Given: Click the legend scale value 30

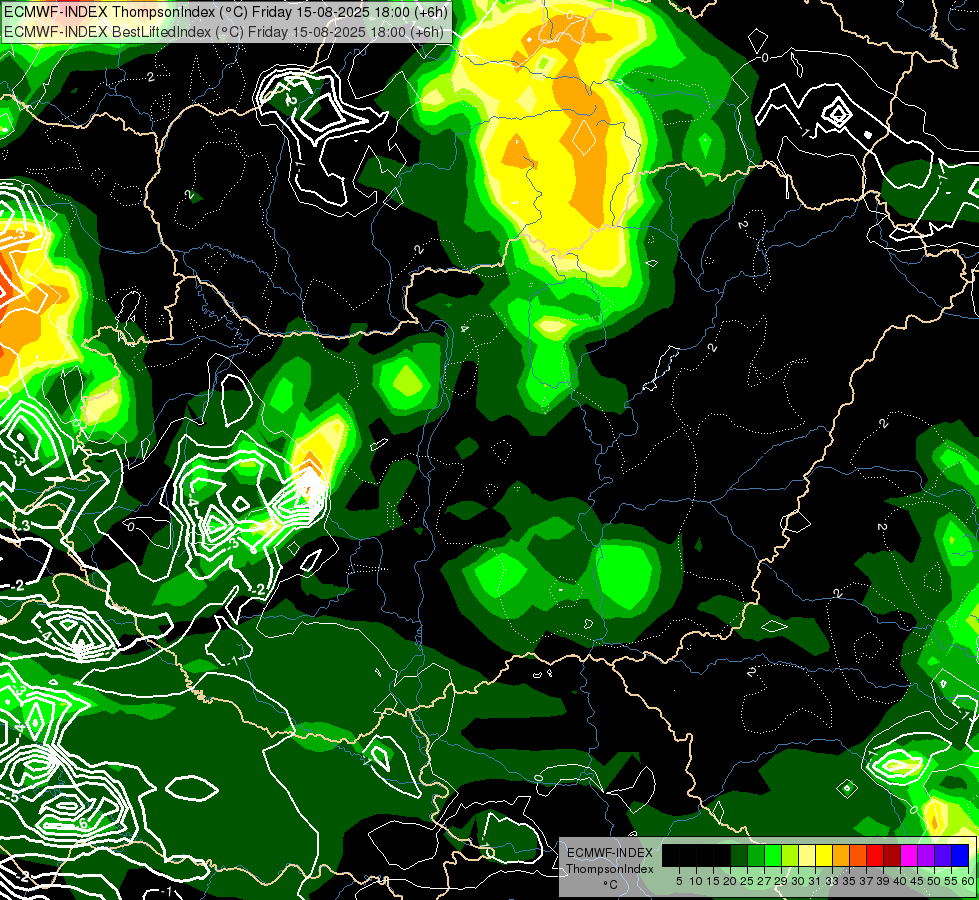Looking at the screenshot, I should (x=799, y=881).
